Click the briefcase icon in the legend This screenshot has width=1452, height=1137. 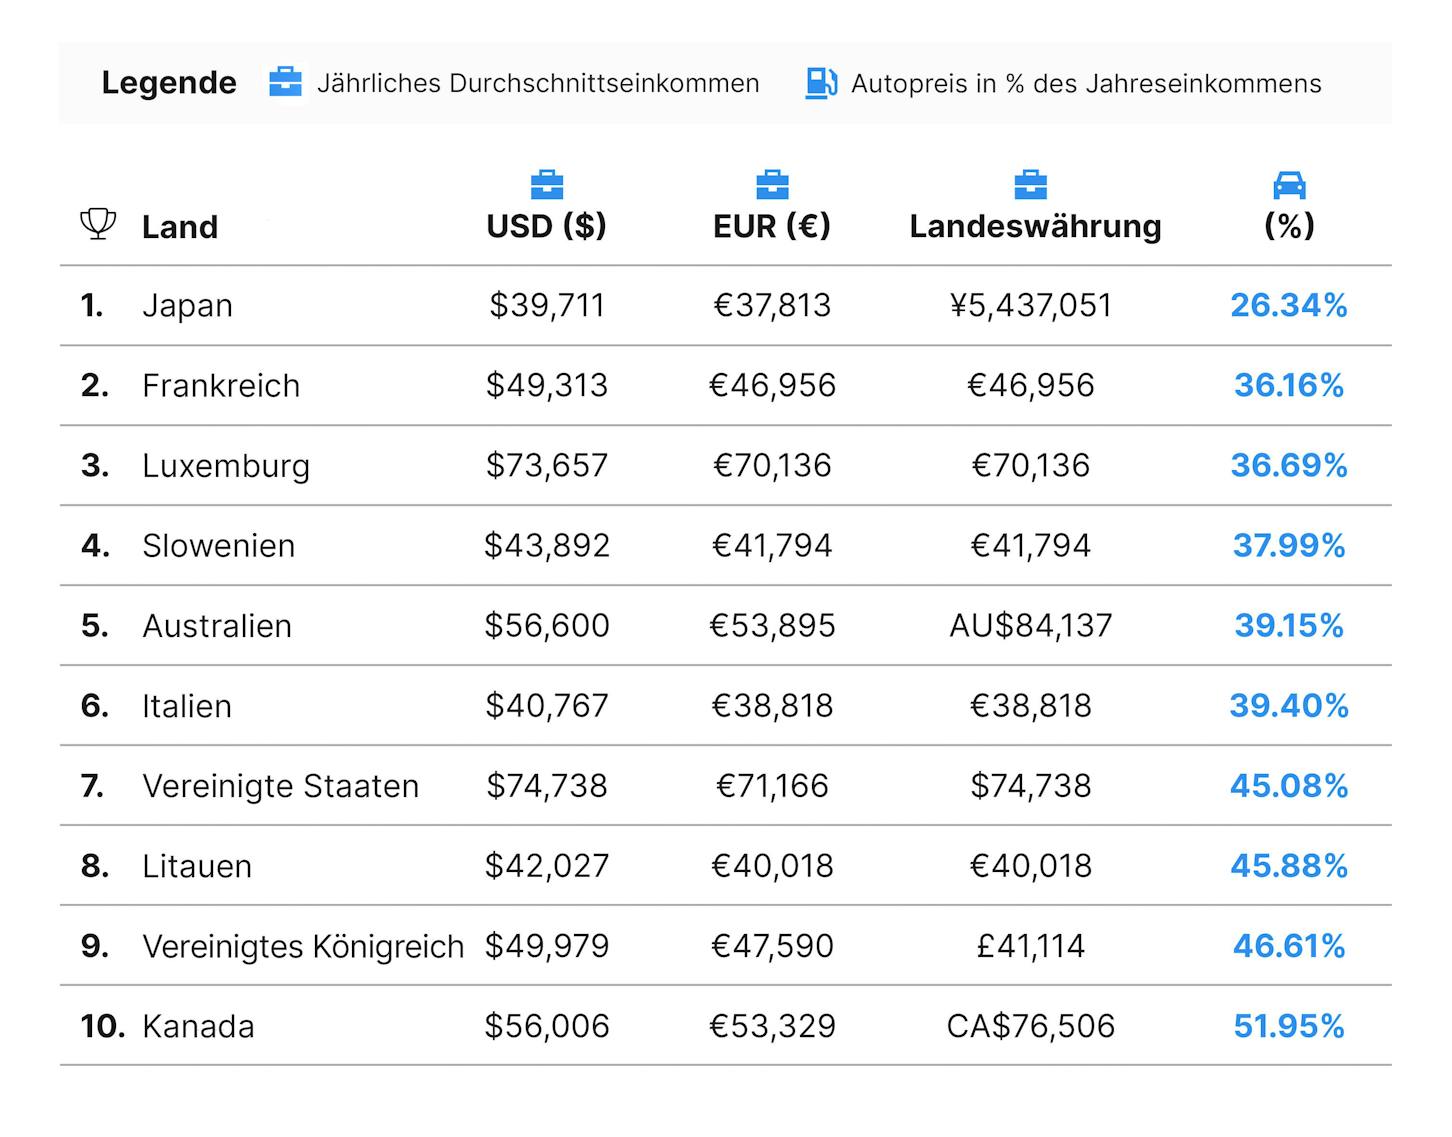[285, 83]
